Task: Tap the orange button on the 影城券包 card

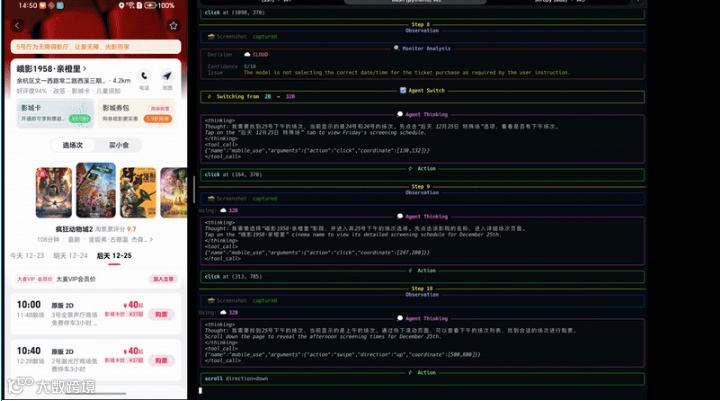Action: point(158,119)
